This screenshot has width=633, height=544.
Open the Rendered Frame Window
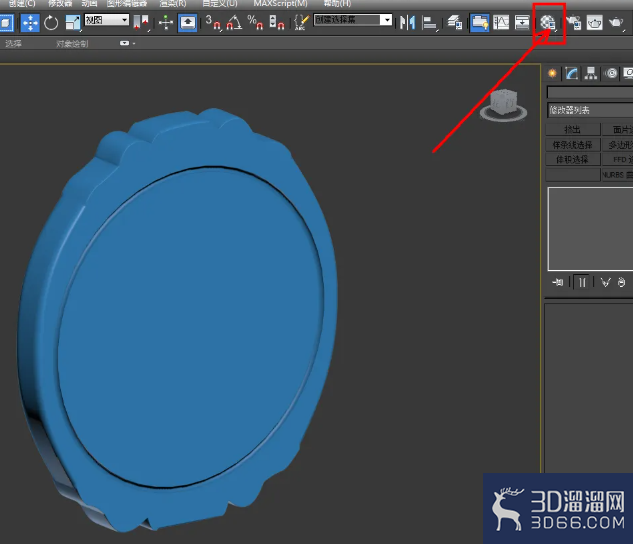594,23
